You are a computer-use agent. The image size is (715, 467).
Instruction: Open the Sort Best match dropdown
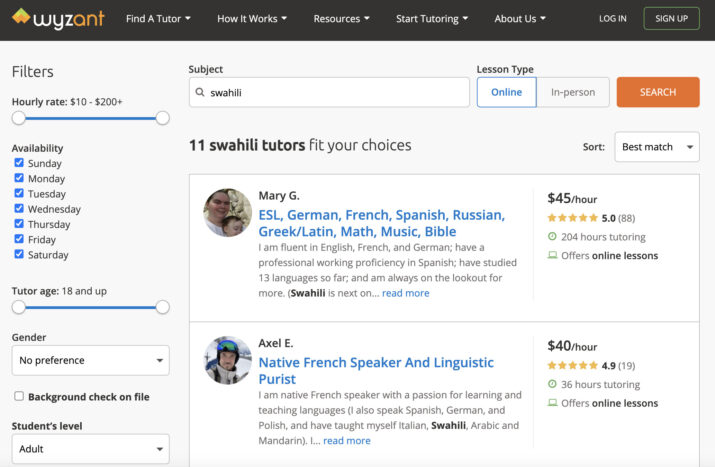click(657, 147)
